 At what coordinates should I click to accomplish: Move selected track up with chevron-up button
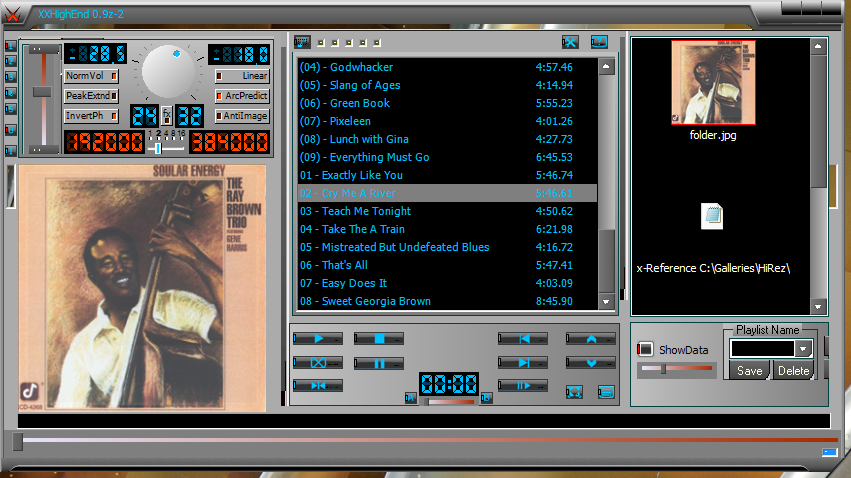[591, 339]
